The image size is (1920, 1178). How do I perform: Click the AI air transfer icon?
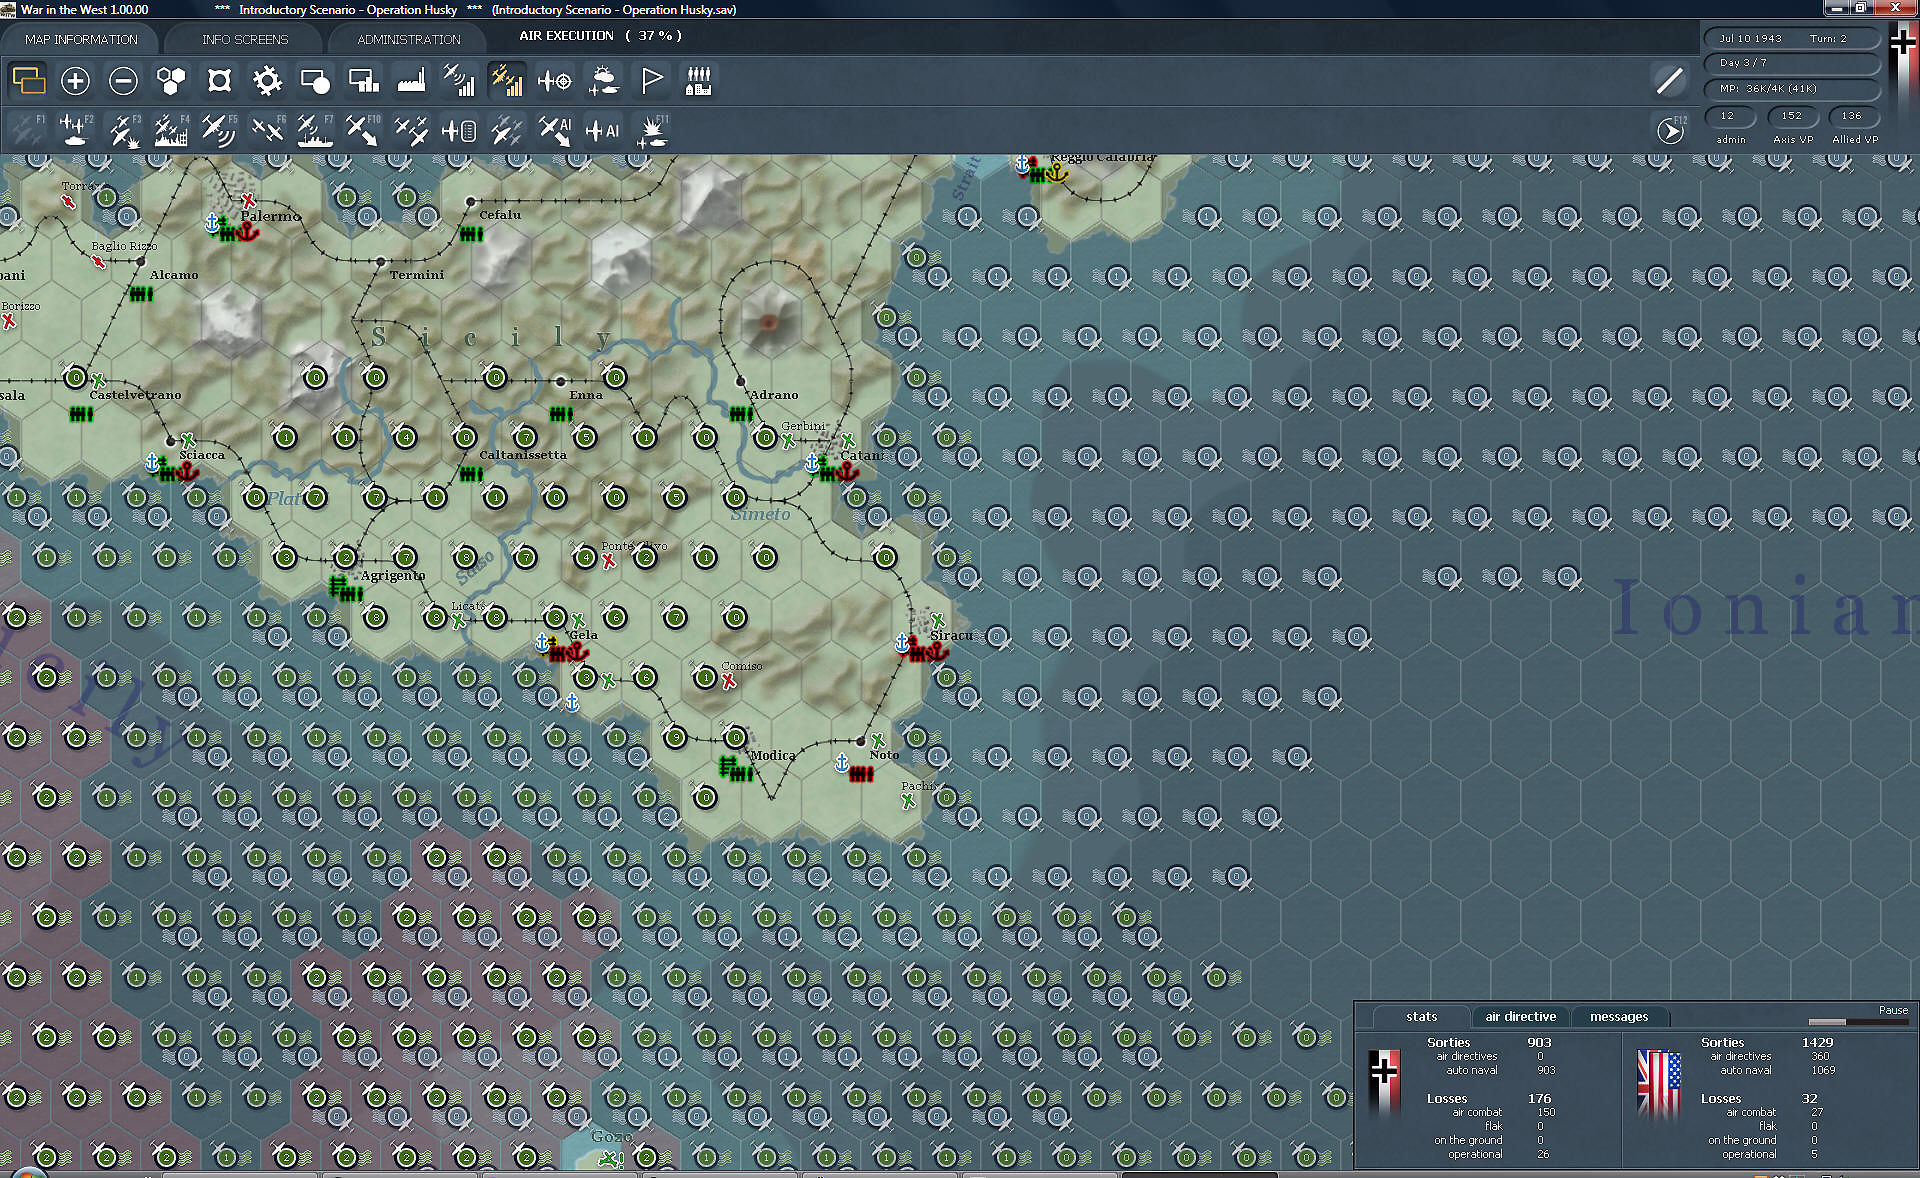[555, 130]
